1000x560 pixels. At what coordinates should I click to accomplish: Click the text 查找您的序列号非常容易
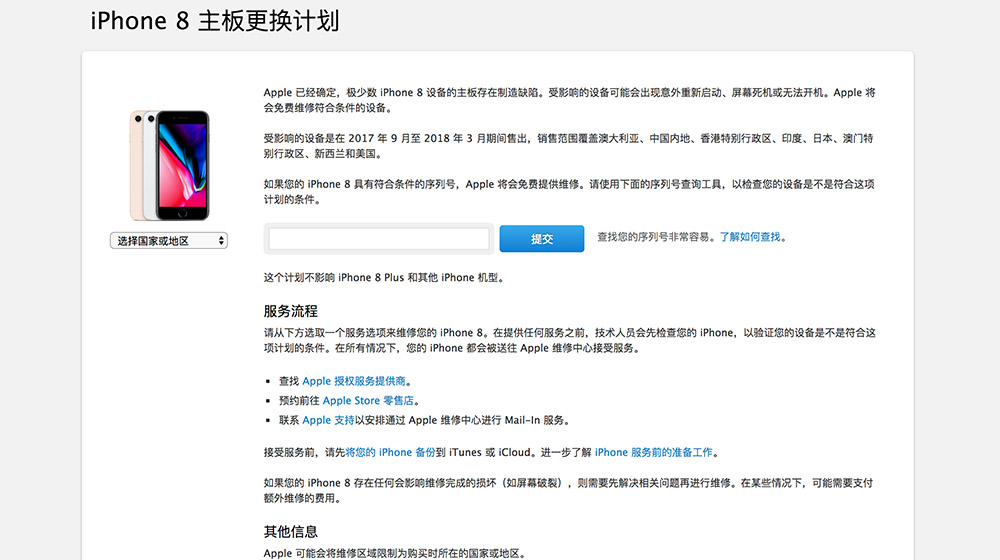653,237
